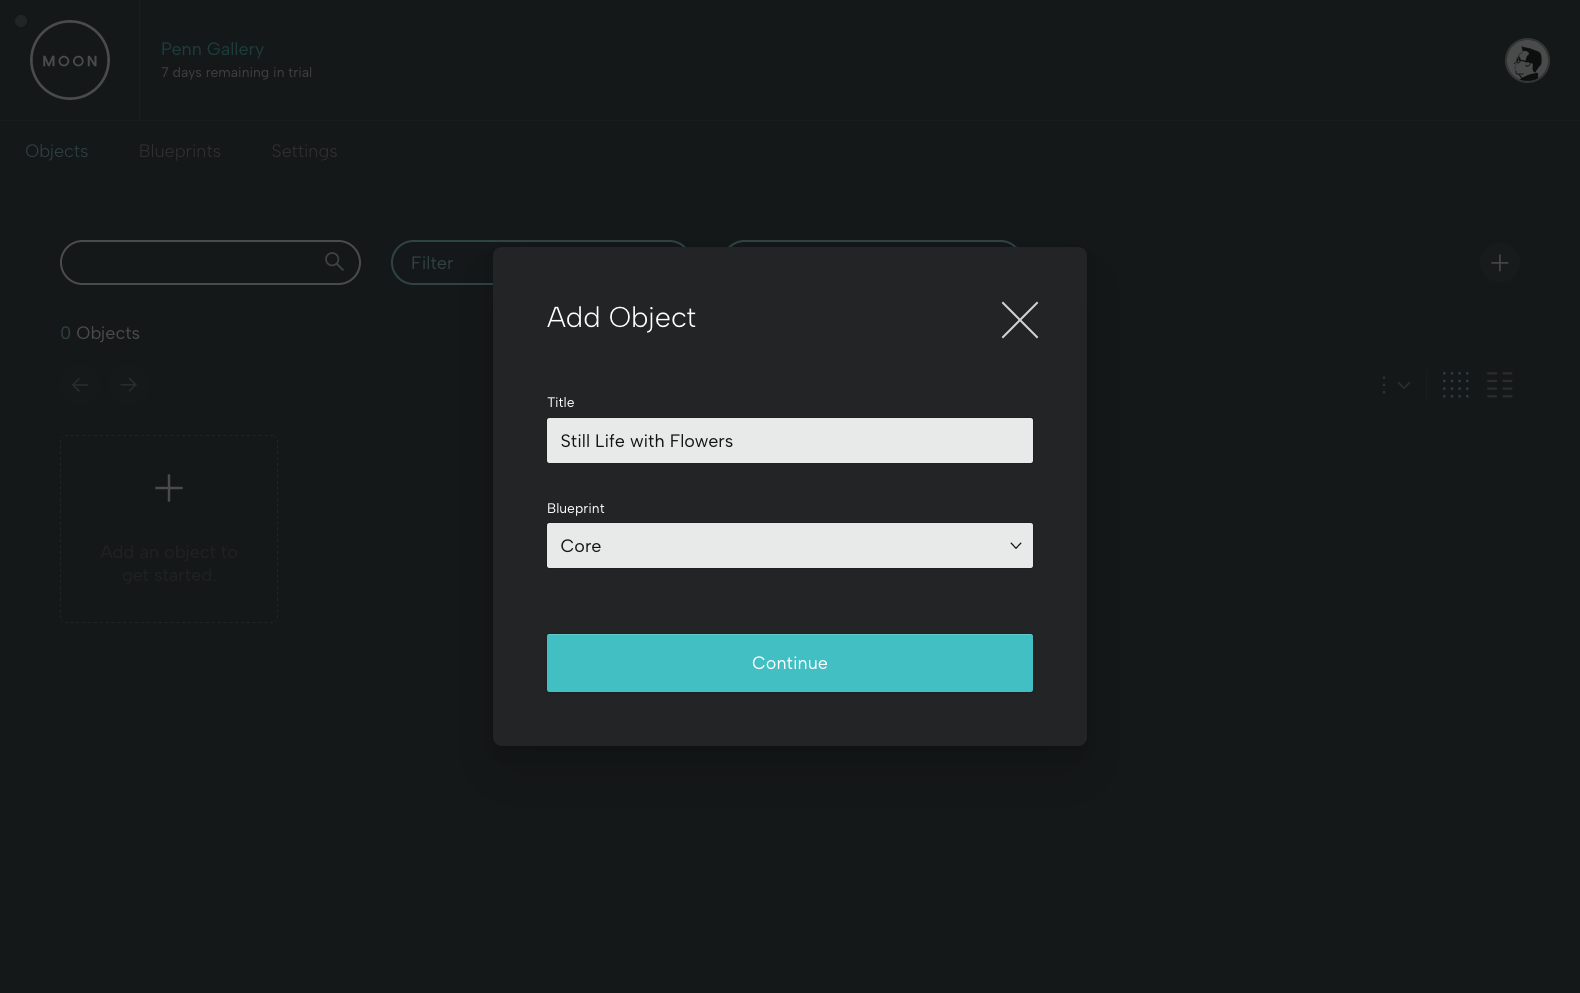Select the Objects tab
1580x993 pixels.
pyautogui.click(x=57, y=151)
